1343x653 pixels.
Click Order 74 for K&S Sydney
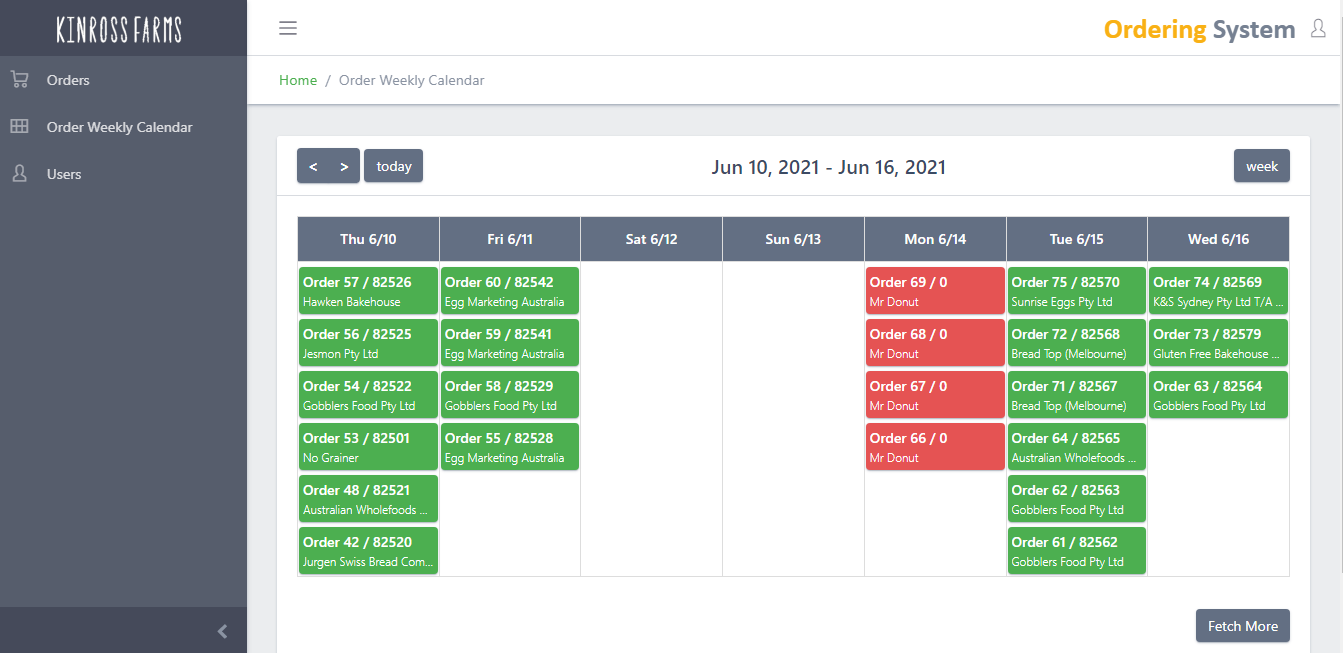point(1217,291)
